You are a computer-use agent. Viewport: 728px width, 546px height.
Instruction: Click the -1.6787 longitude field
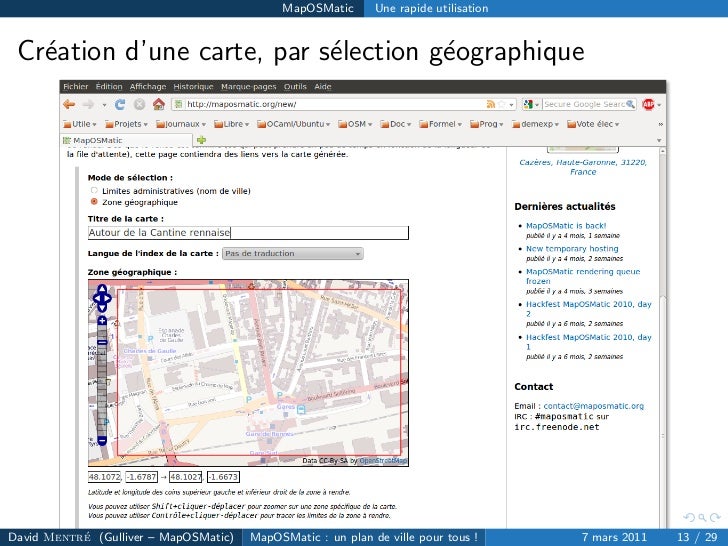tap(142, 477)
